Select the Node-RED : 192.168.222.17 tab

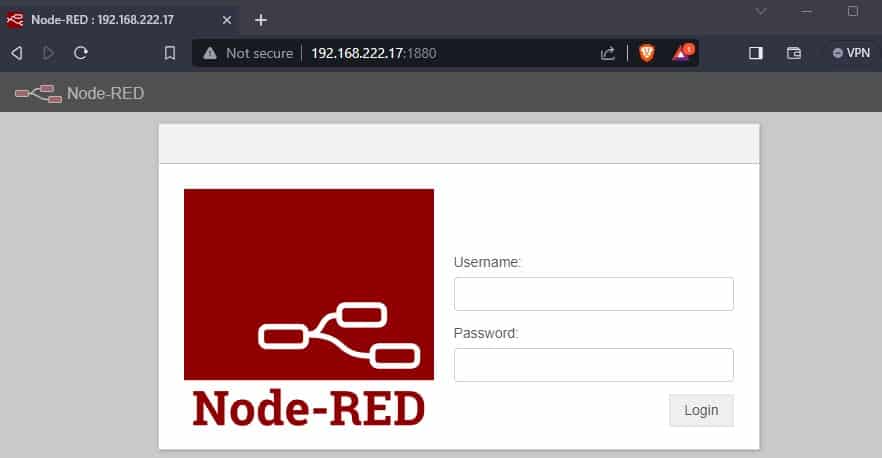click(119, 20)
